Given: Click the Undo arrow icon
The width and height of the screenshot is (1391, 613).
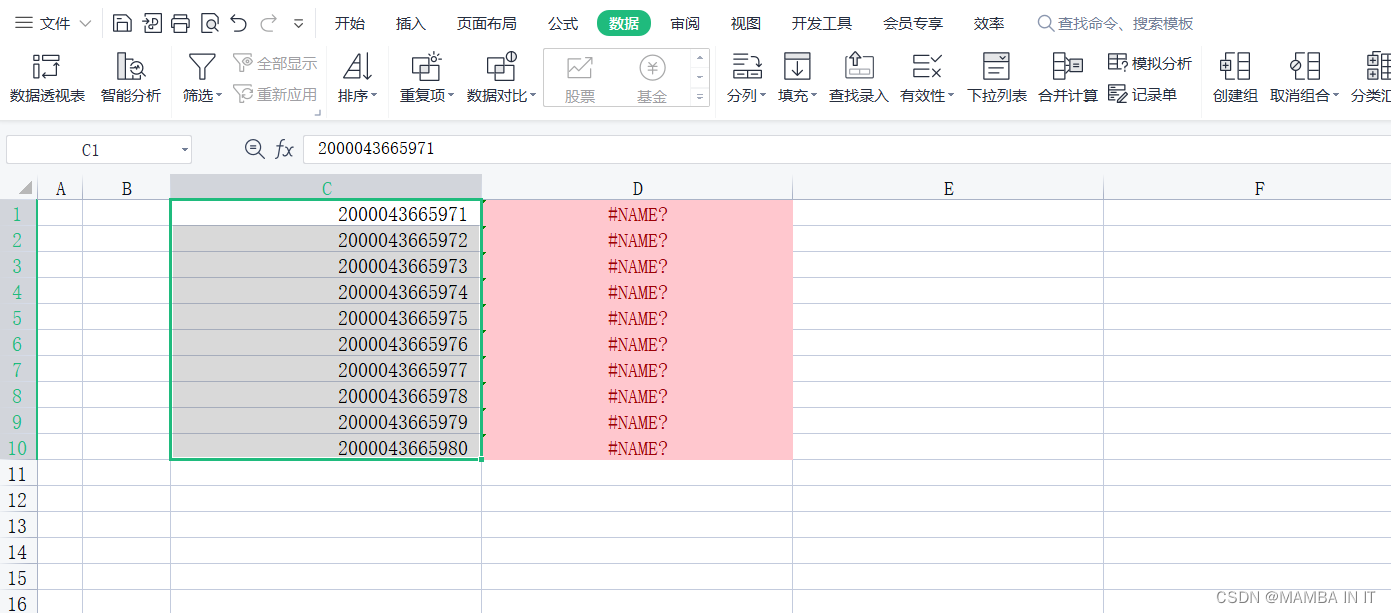Looking at the screenshot, I should coord(238,23).
